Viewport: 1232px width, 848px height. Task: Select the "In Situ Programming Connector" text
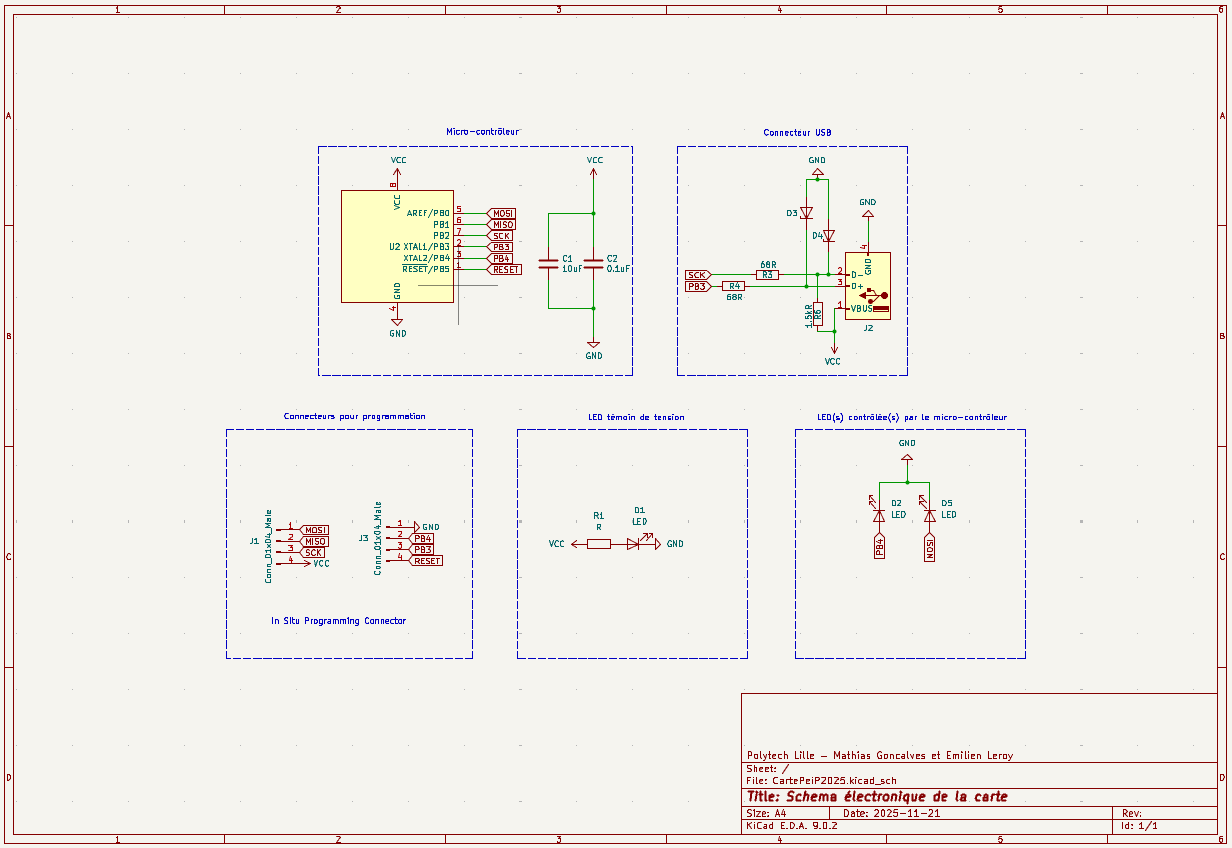point(339,621)
